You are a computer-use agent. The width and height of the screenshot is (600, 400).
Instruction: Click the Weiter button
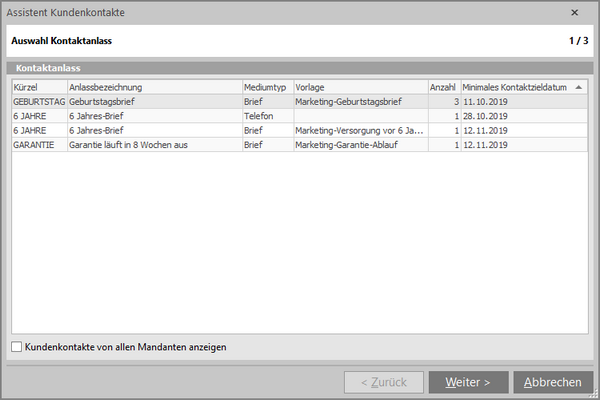[467, 382]
